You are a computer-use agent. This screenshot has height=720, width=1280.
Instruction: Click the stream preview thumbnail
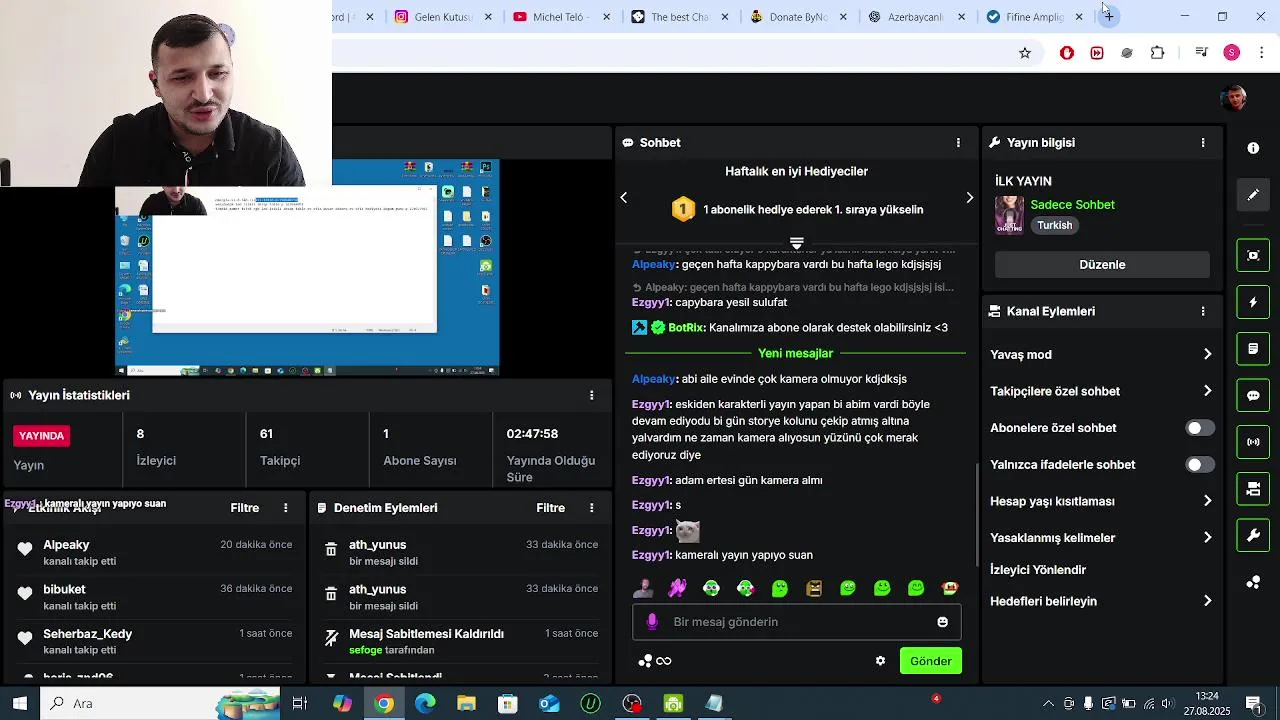(307, 268)
